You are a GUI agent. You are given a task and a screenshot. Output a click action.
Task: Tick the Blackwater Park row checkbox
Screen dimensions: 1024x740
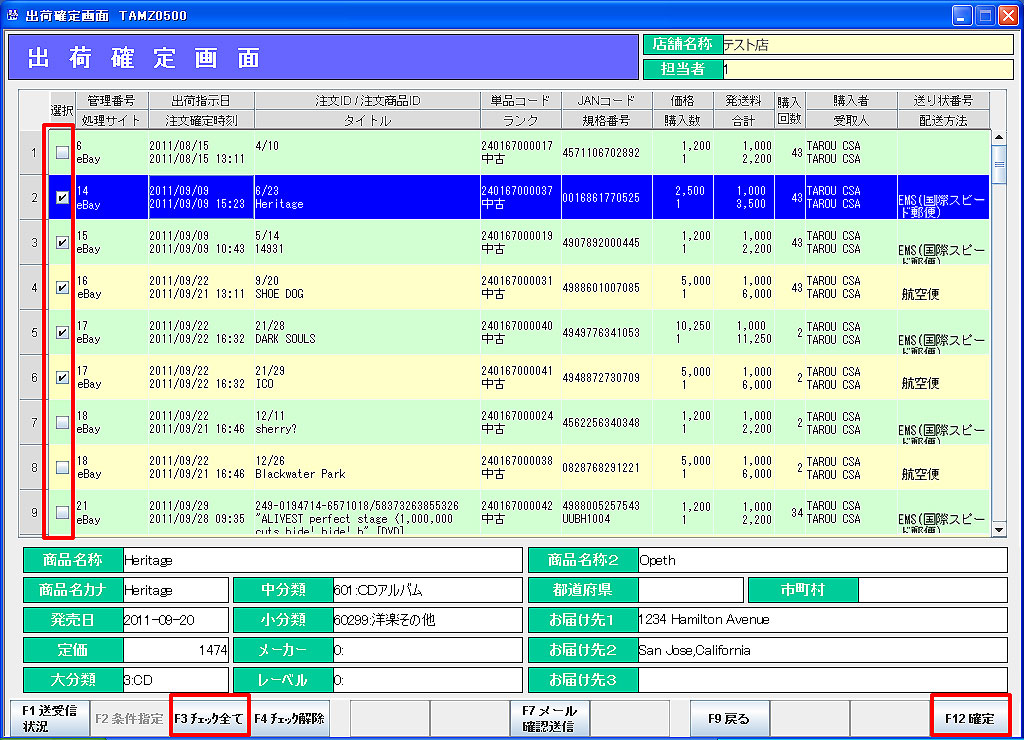point(63,467)
